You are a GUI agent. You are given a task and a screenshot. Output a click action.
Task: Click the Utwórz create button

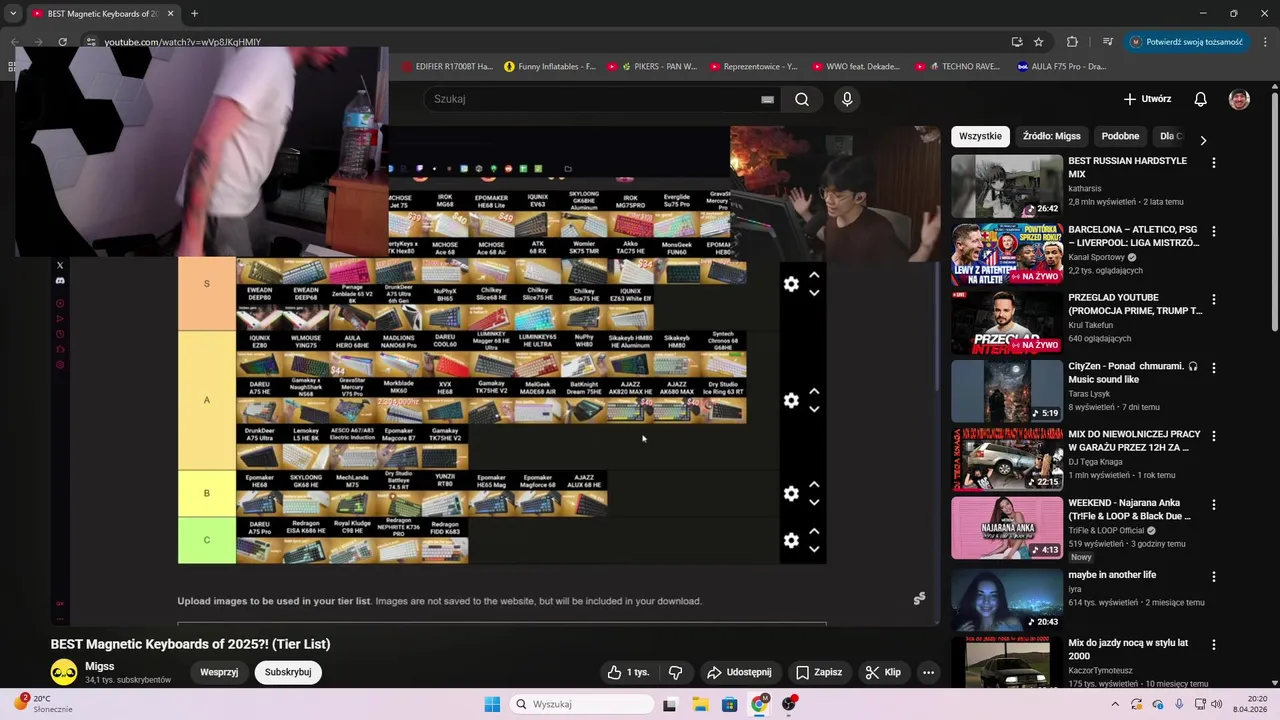click(x=1147, y=99)
